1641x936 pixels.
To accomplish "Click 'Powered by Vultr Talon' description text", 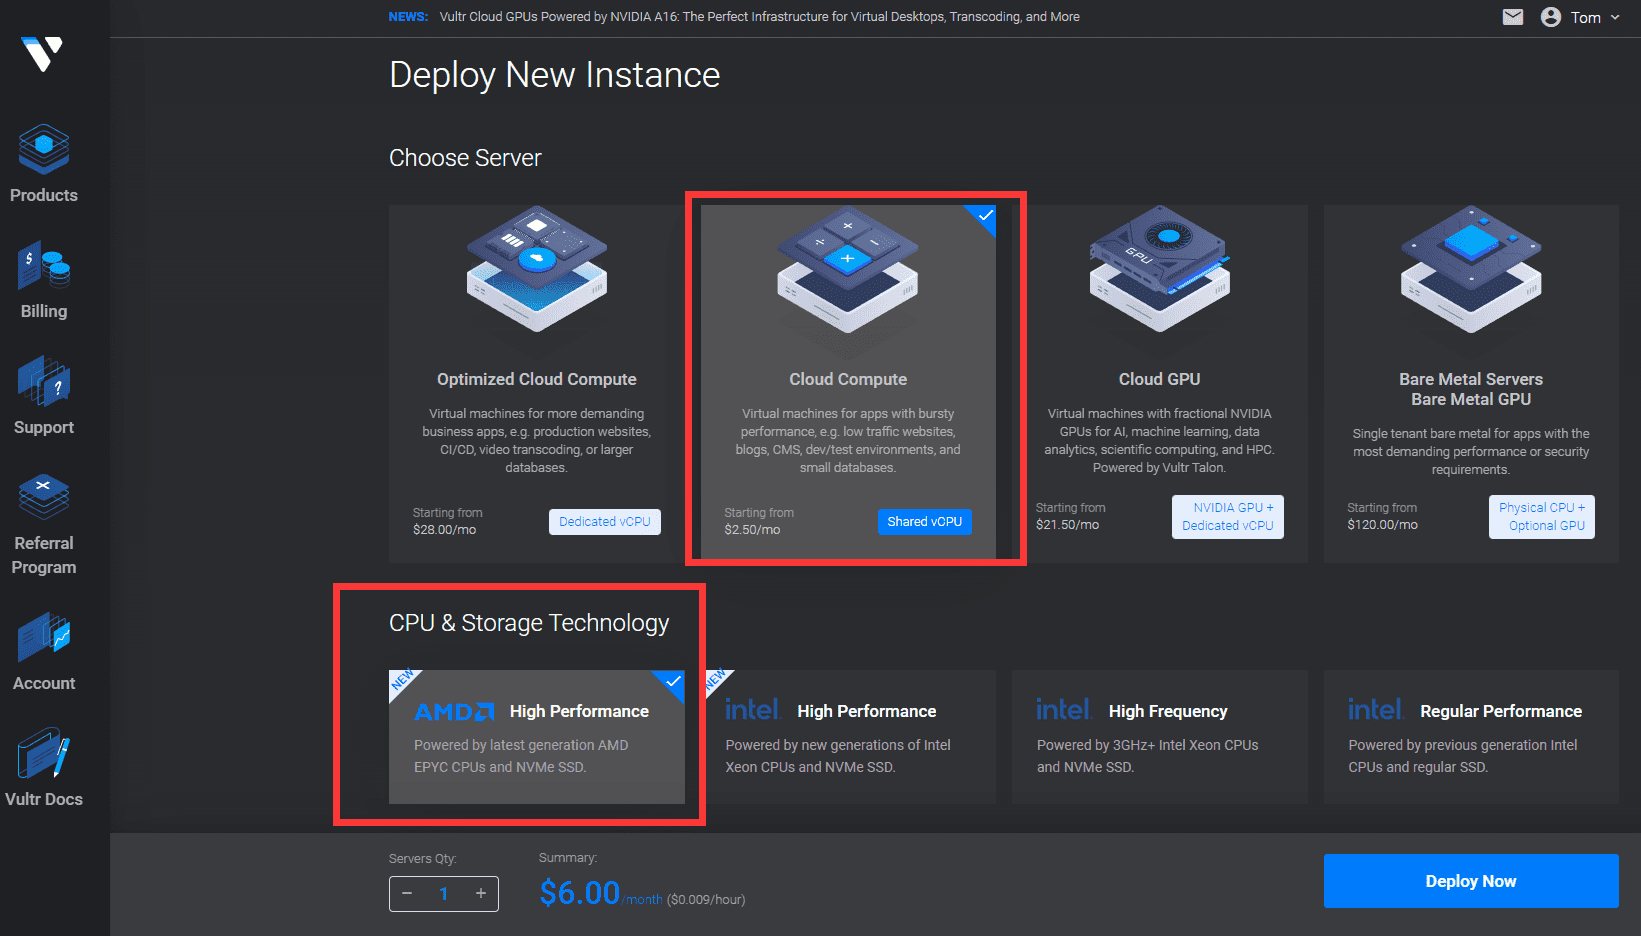I will point(1159,468).
